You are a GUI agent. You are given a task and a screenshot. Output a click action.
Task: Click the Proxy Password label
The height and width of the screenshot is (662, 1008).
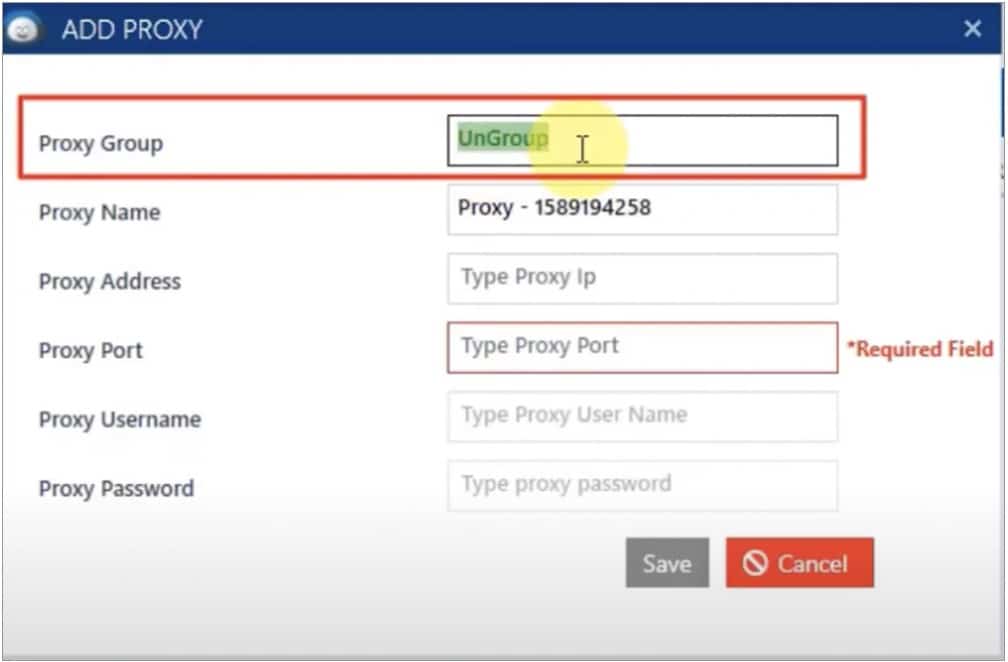(x=116, y=488)
